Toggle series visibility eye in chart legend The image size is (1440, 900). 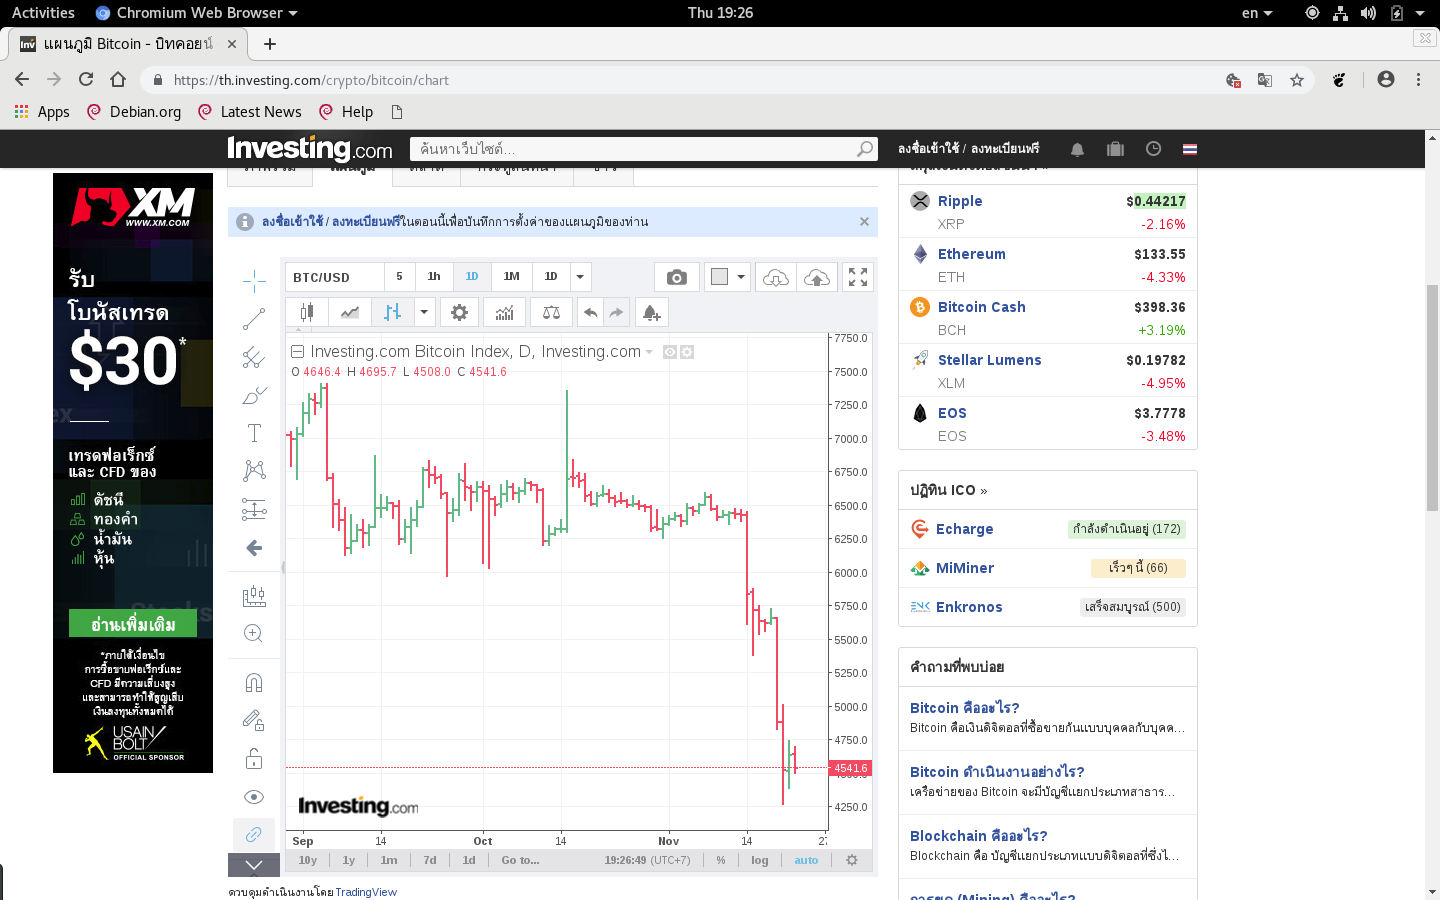(x=670, y=352)
